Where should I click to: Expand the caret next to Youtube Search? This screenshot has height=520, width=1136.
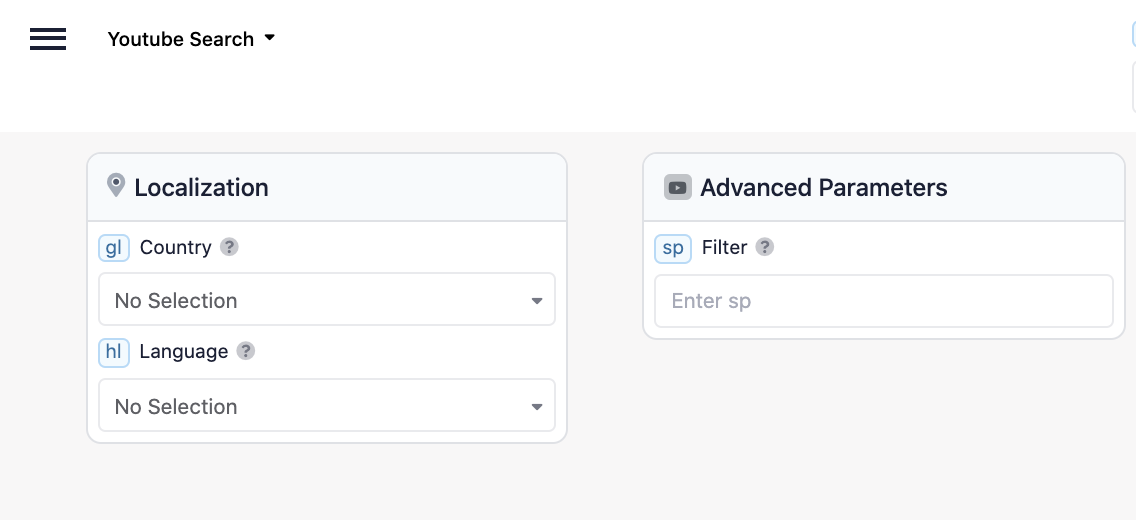pyautogui.click(x=270, y=37)
